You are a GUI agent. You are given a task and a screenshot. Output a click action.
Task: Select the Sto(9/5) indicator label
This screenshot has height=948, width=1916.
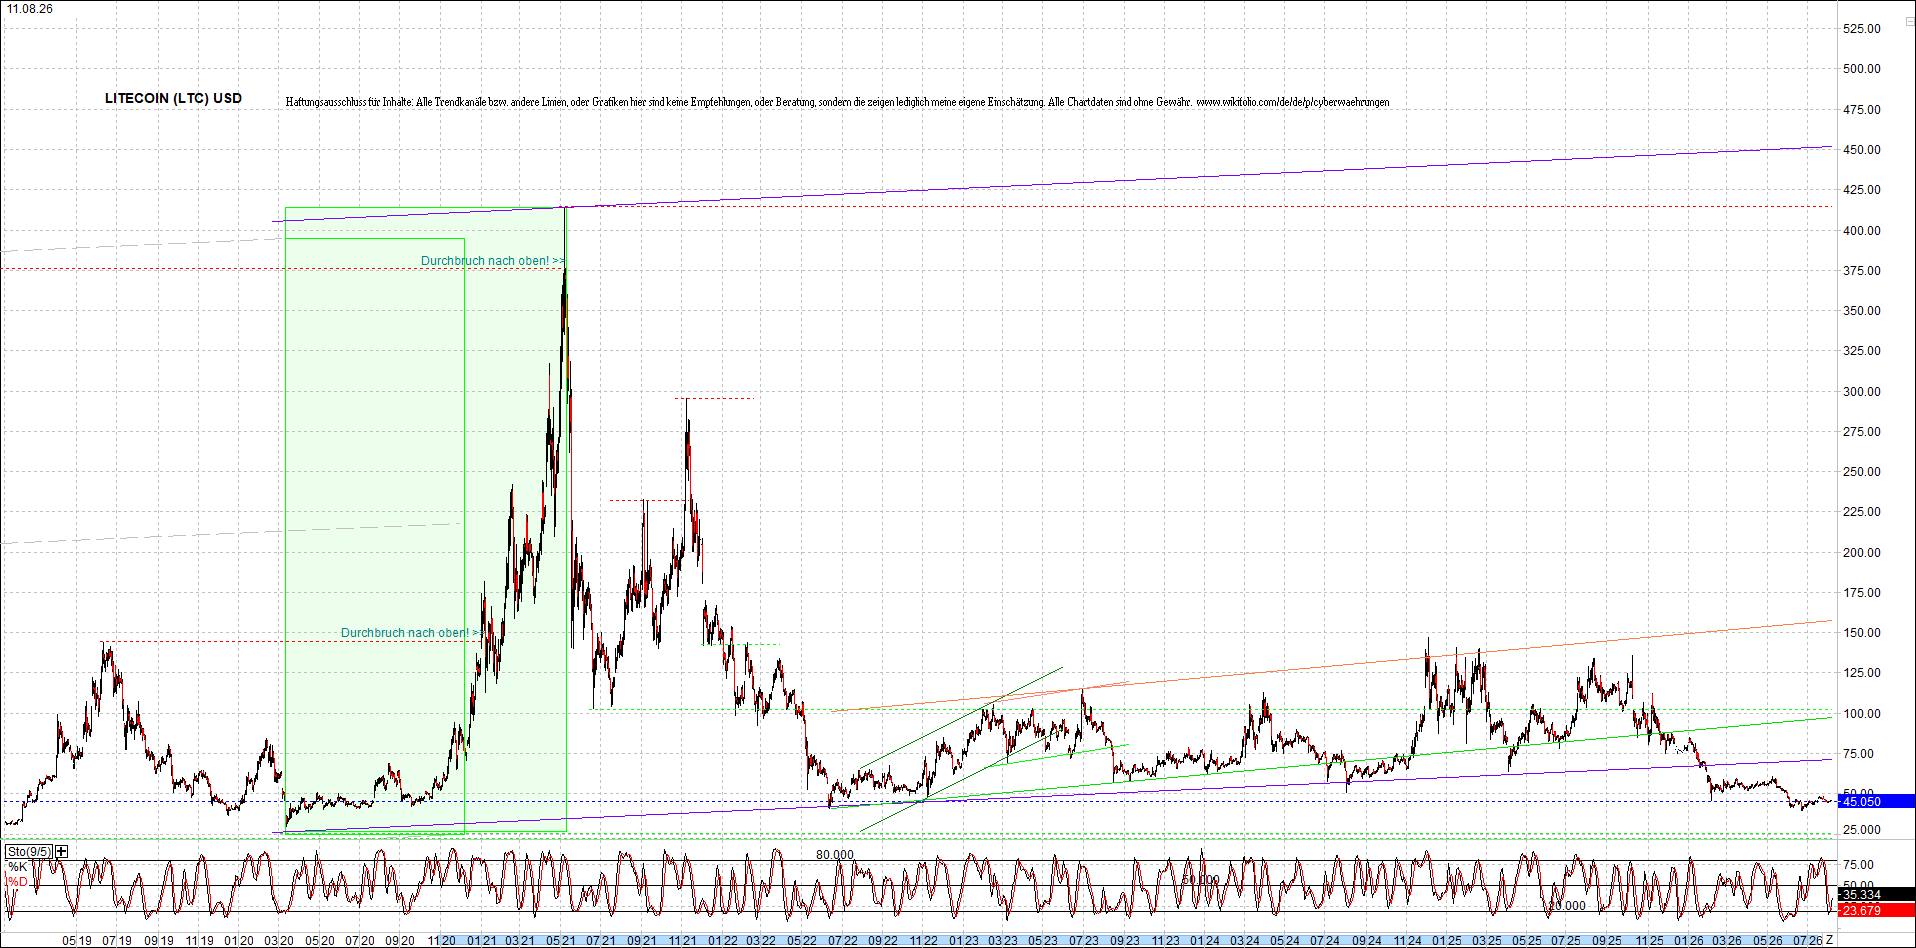coord(29,851)
